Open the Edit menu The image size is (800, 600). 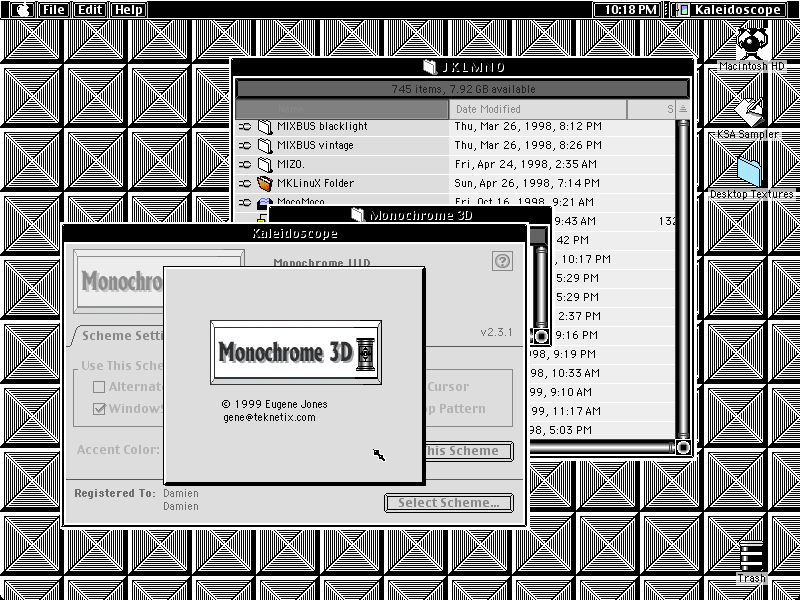pyautogui.click(x=90, y=9)
